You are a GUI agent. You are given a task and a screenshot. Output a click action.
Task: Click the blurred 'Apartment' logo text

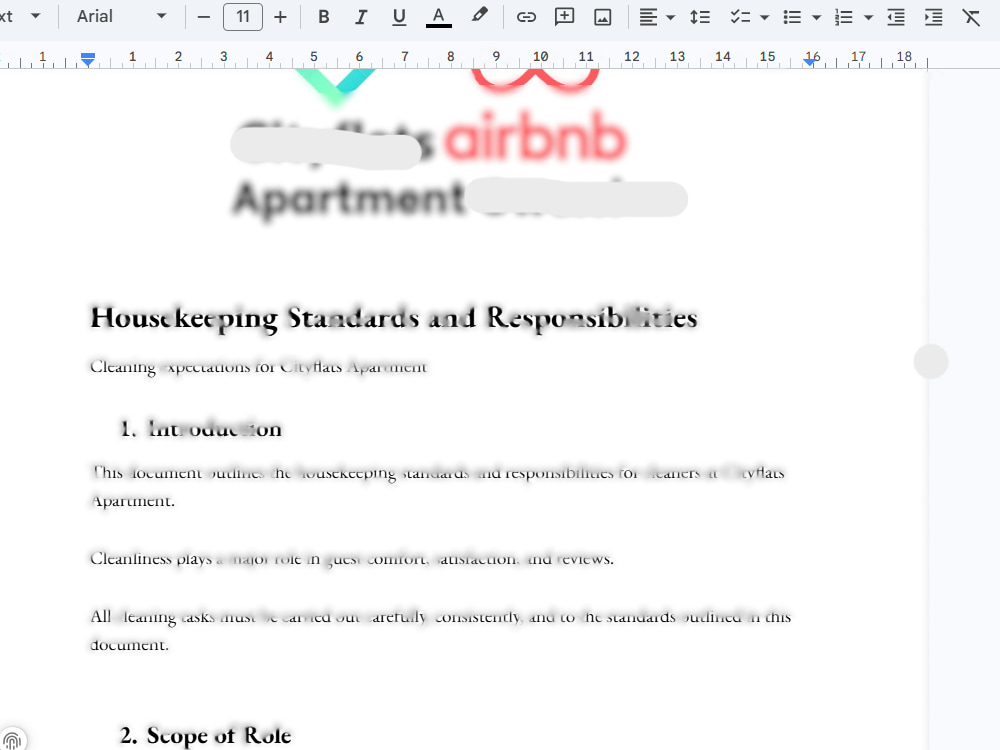(x=348, y=199)
